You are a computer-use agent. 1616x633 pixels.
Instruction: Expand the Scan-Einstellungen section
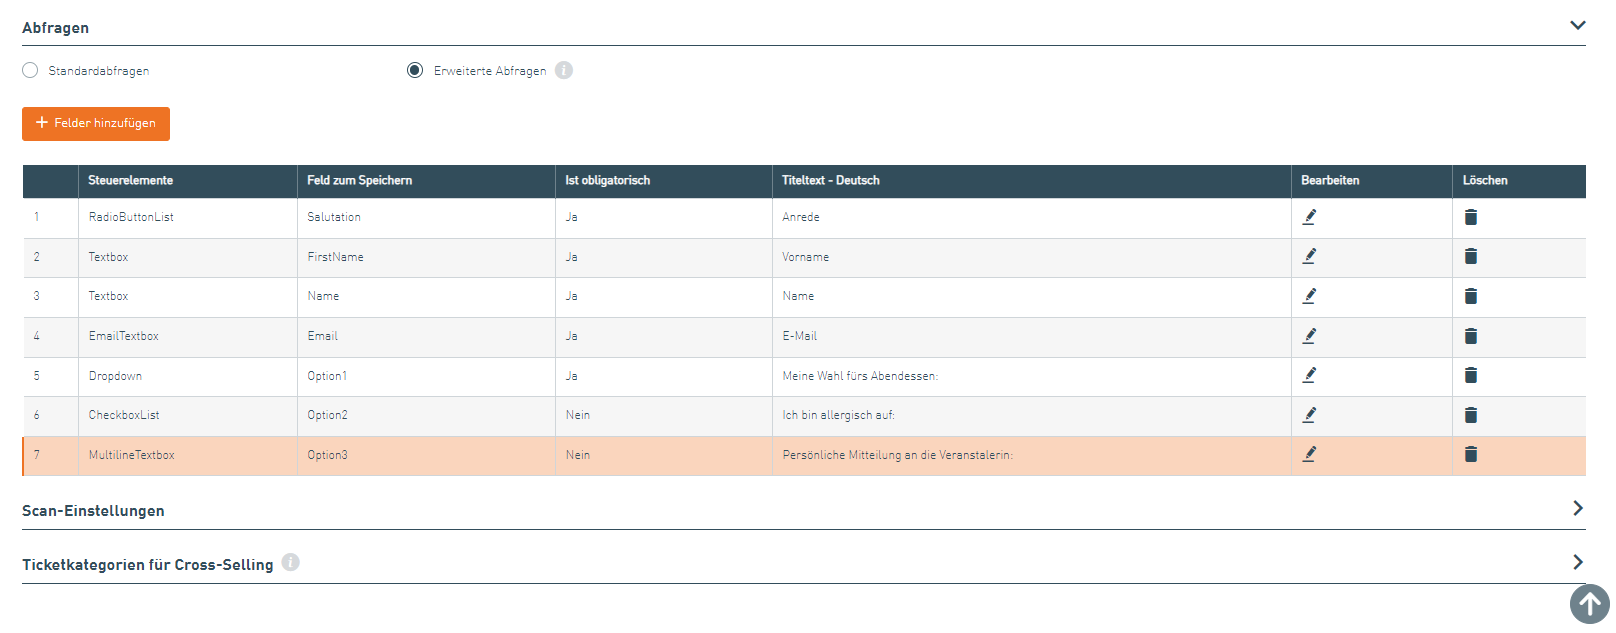tap(1577, 509)
